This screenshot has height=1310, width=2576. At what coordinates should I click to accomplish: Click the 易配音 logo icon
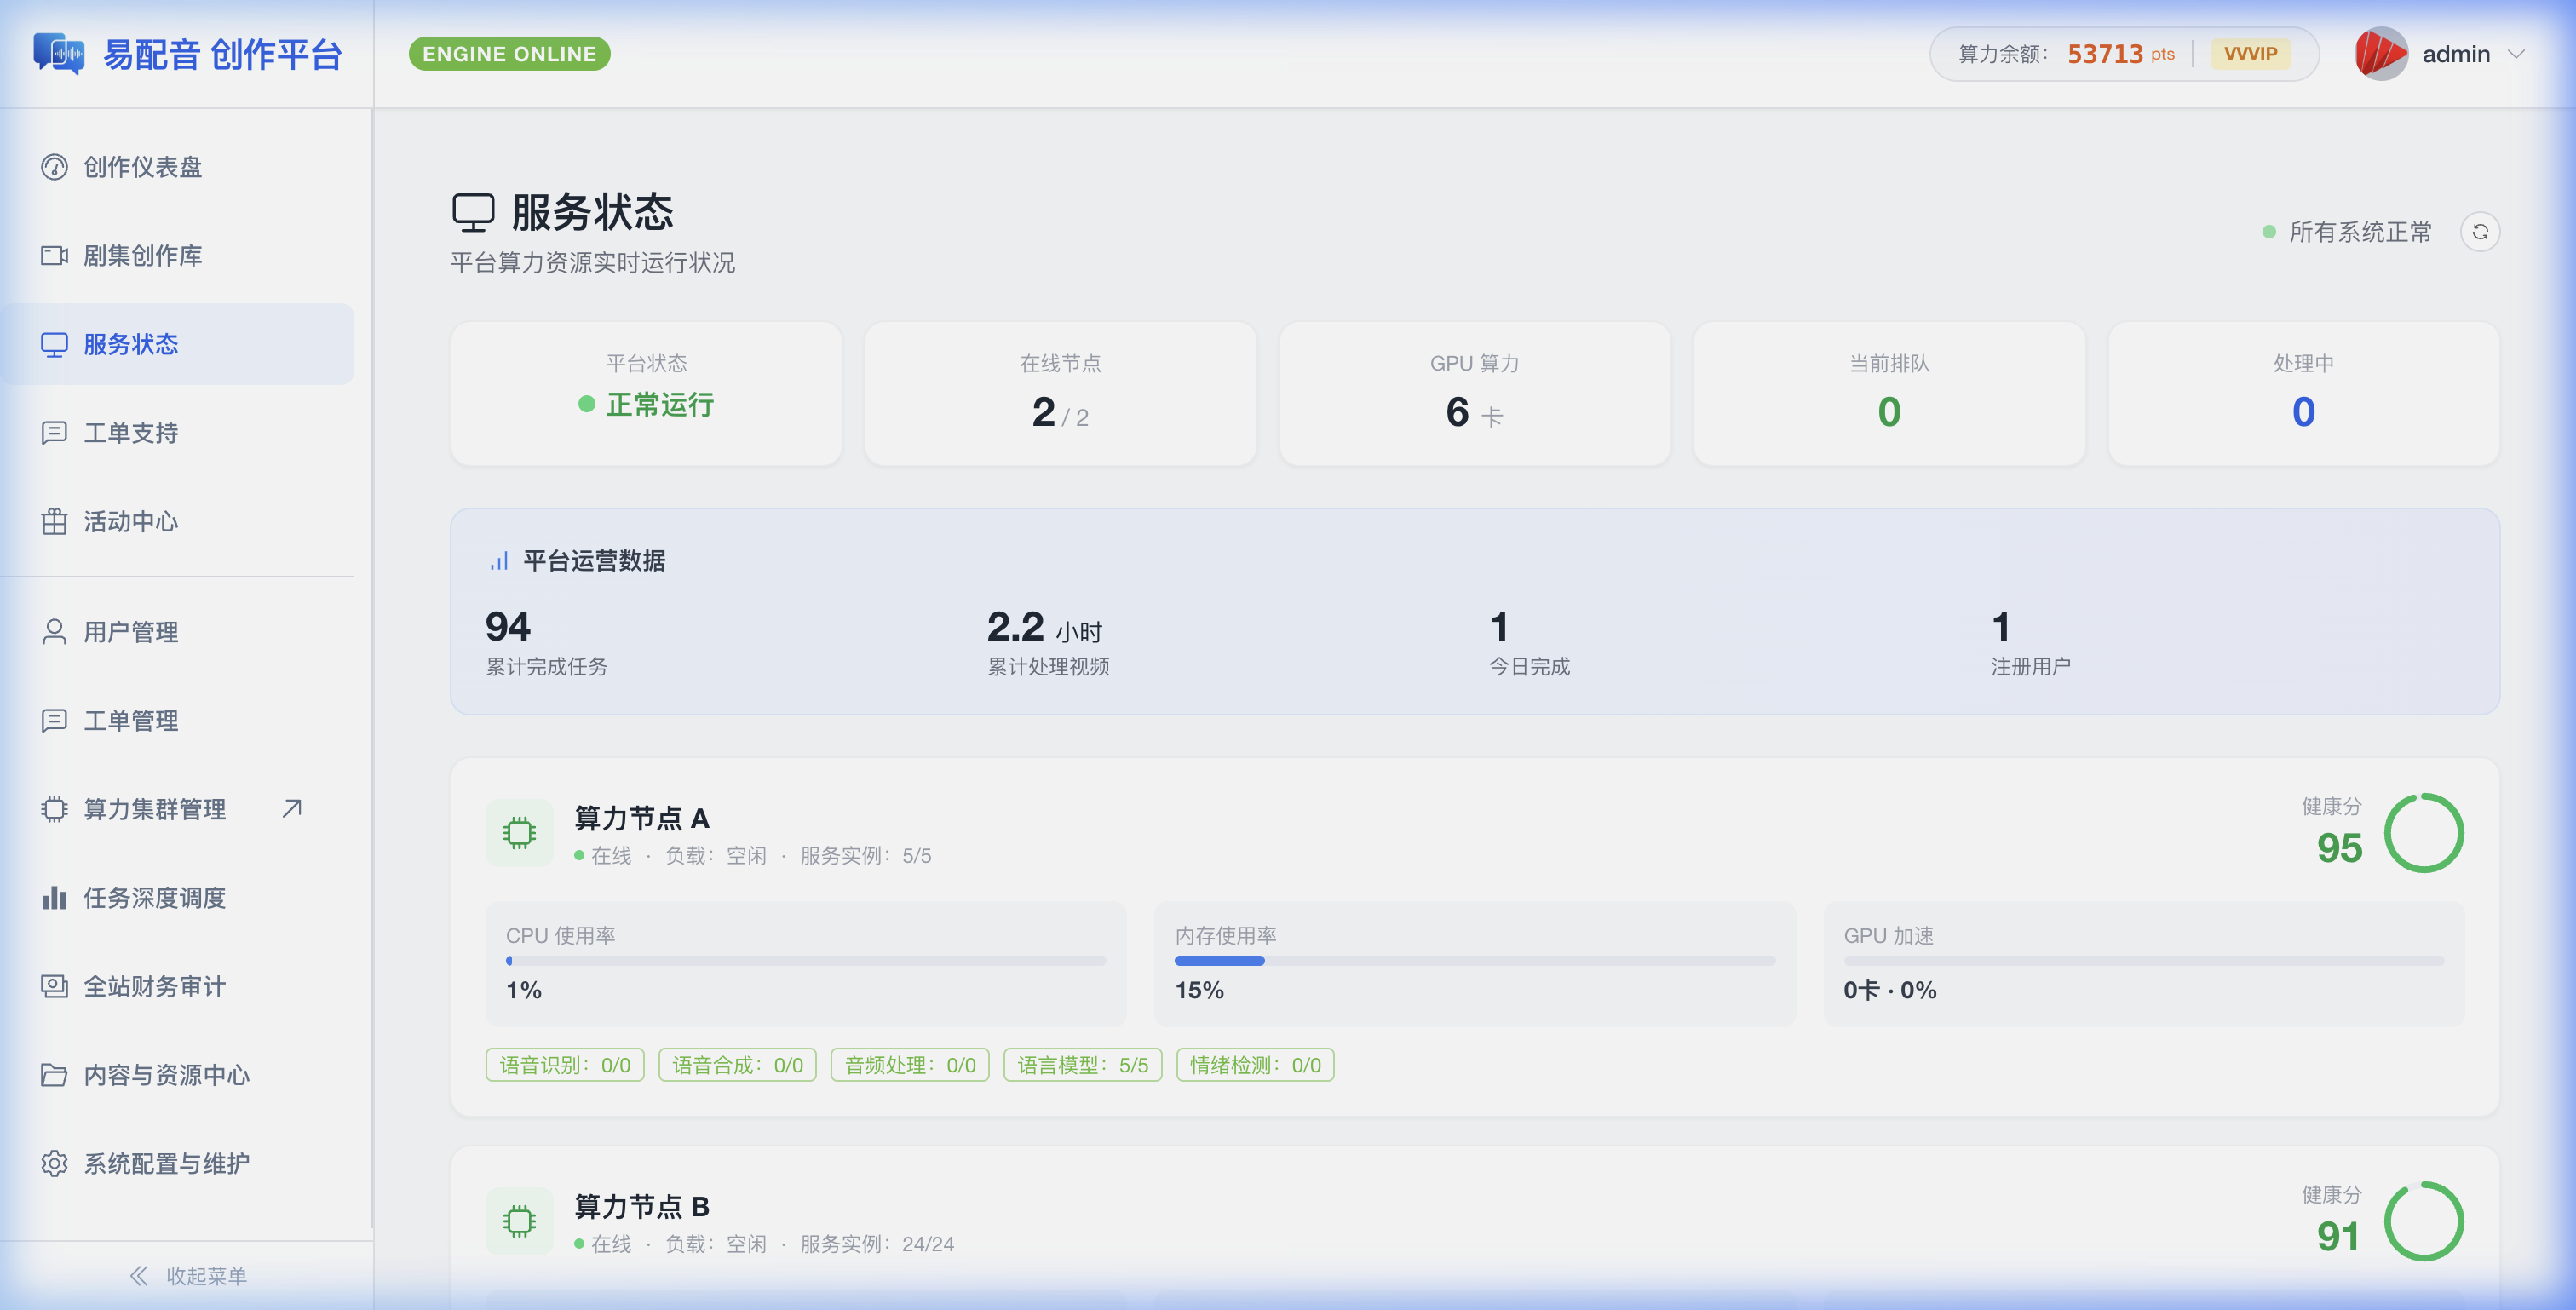(58, 54)
